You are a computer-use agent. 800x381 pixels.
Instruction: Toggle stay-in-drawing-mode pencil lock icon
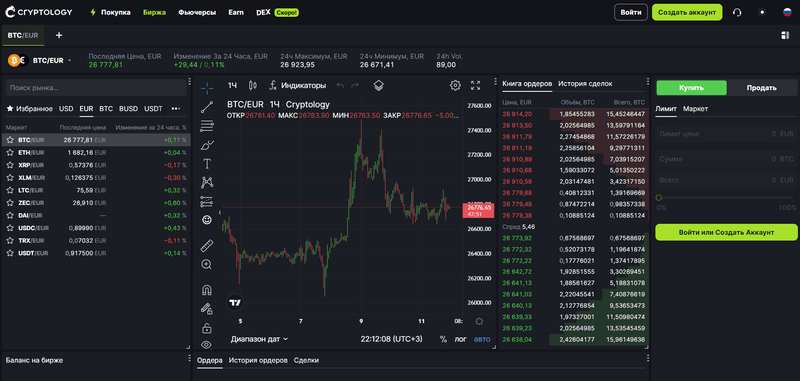tap(207, 309)
